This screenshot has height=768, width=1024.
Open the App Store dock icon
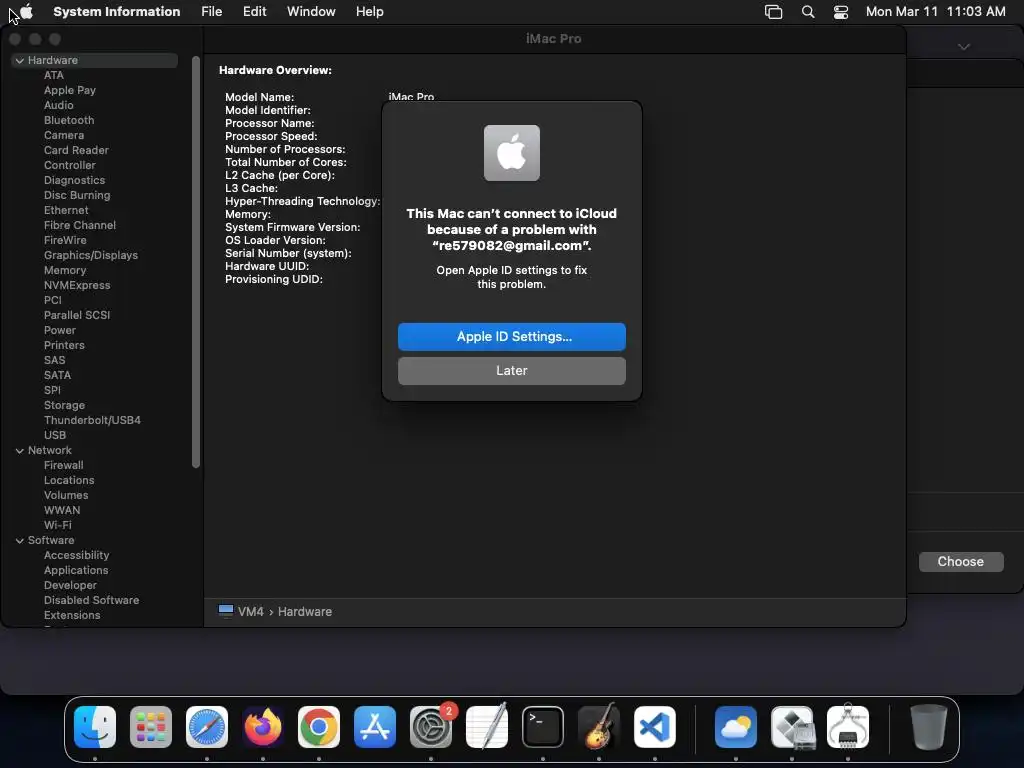375,727
